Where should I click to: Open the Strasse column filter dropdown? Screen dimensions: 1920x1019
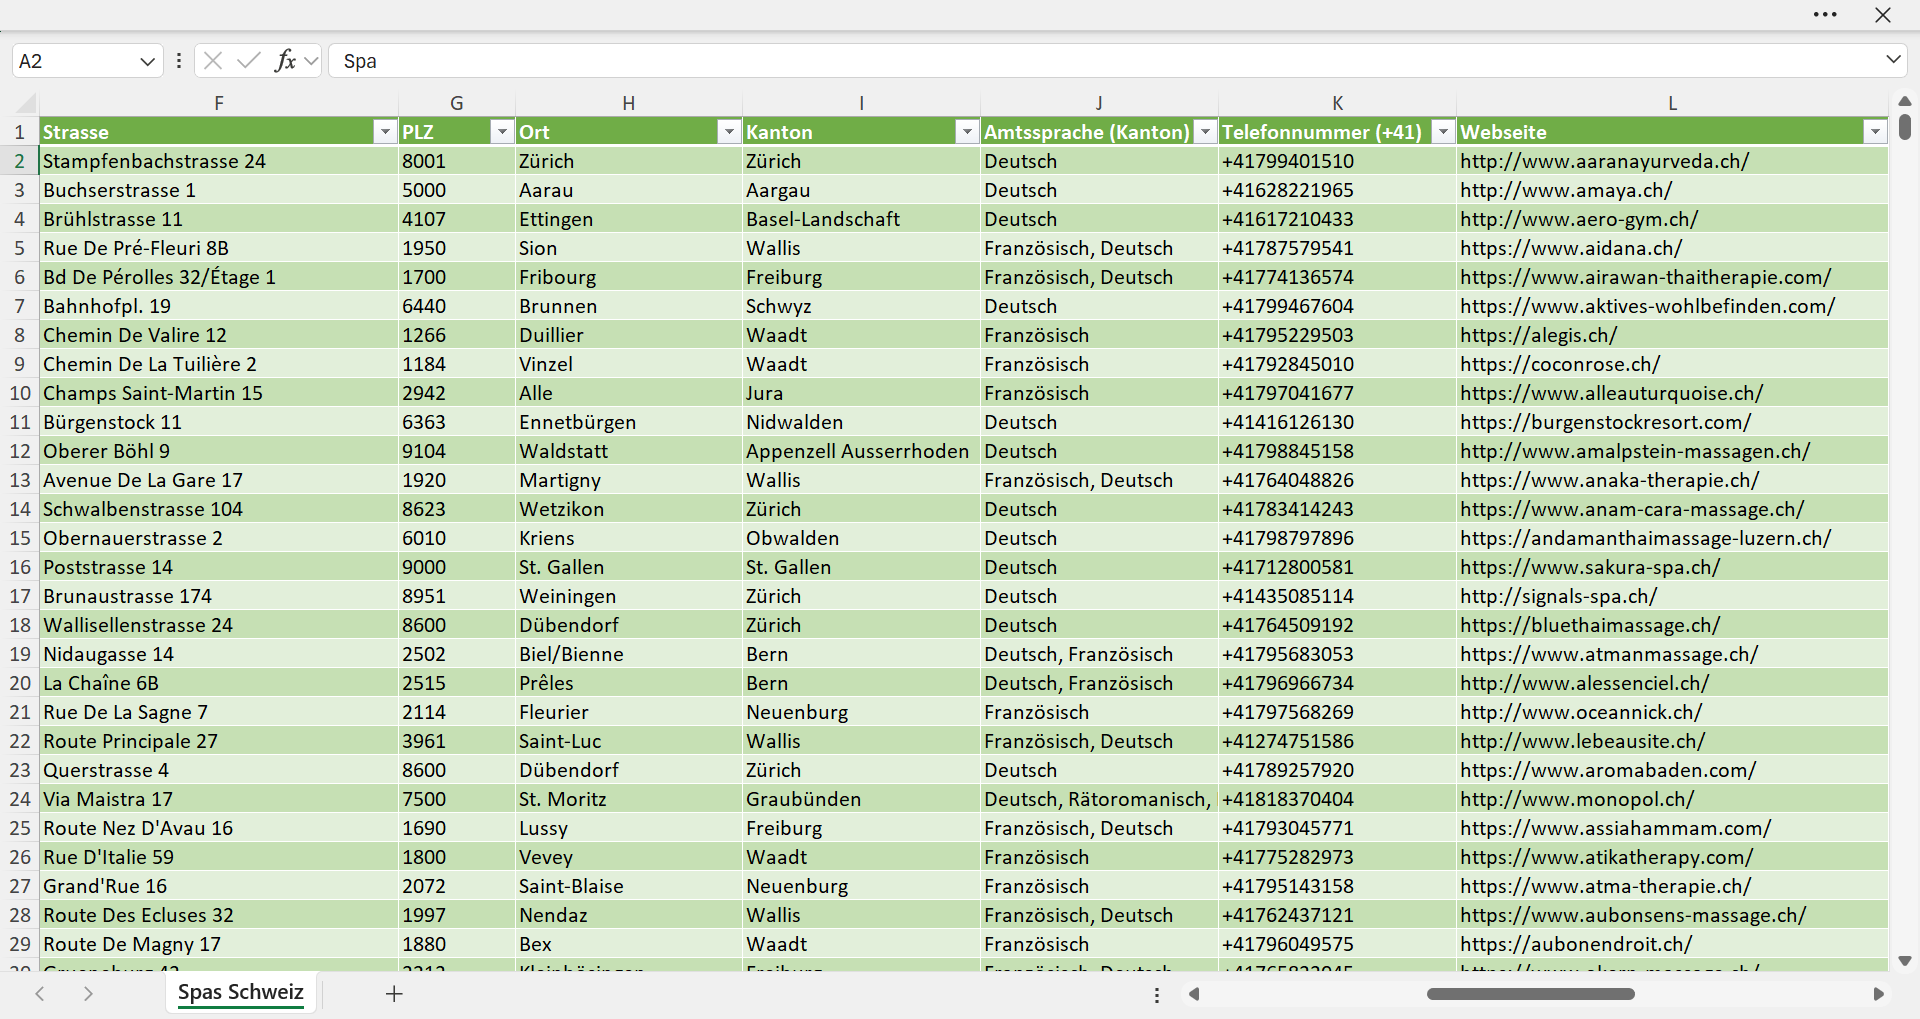[385, 132]
